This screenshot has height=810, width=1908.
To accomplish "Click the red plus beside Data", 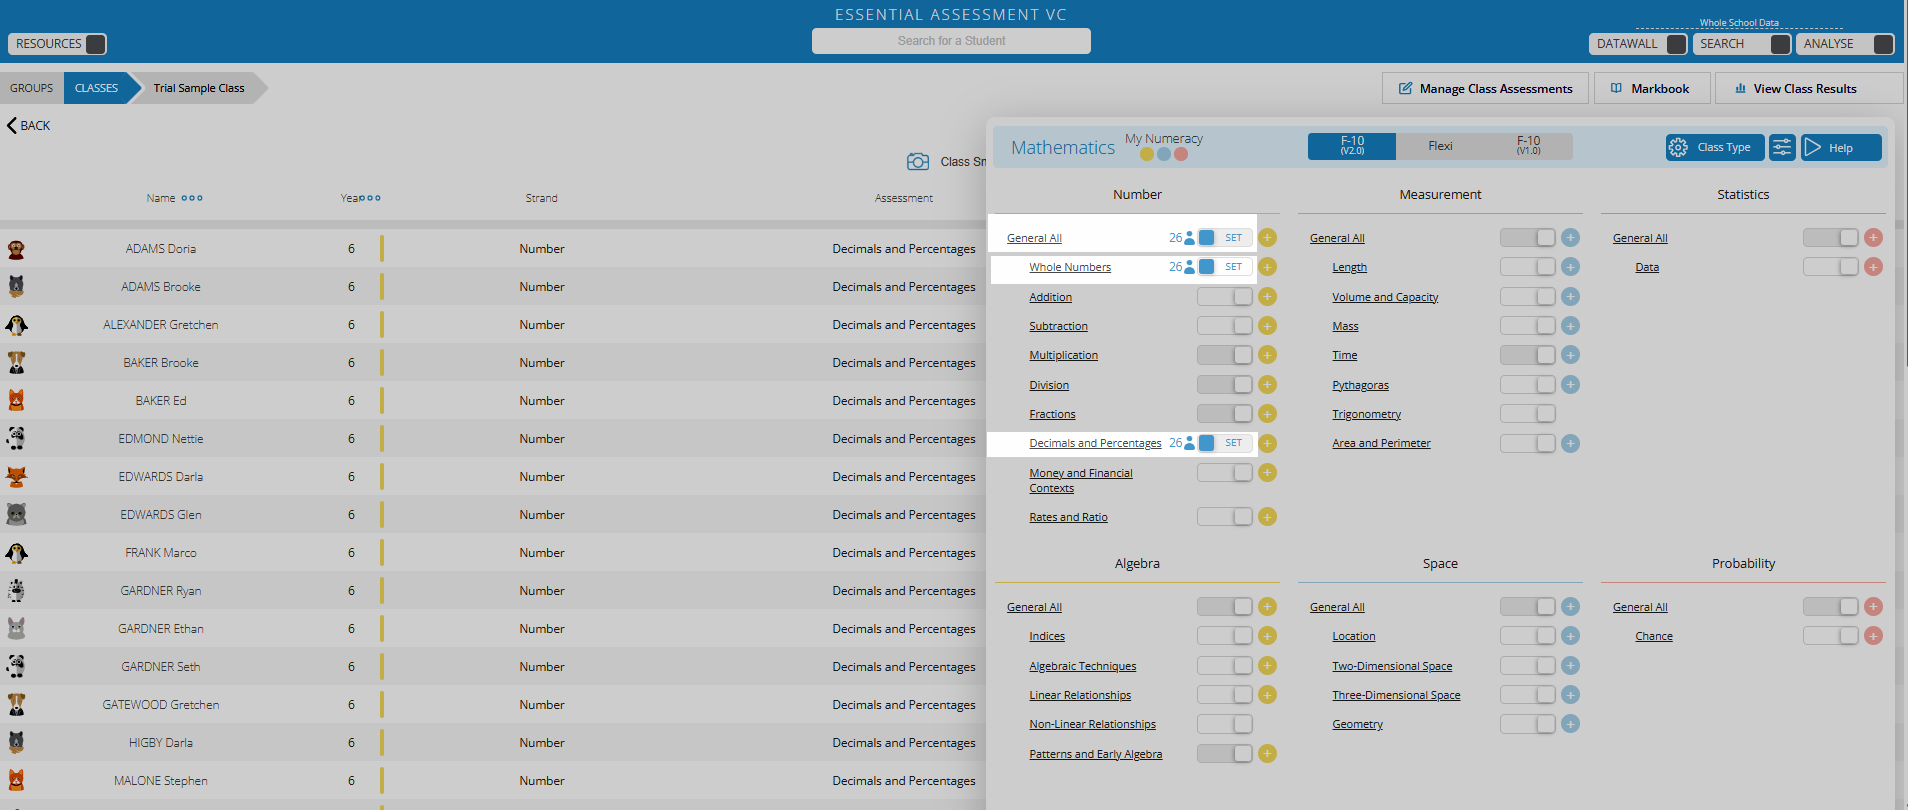I will tap(1873, 267).
